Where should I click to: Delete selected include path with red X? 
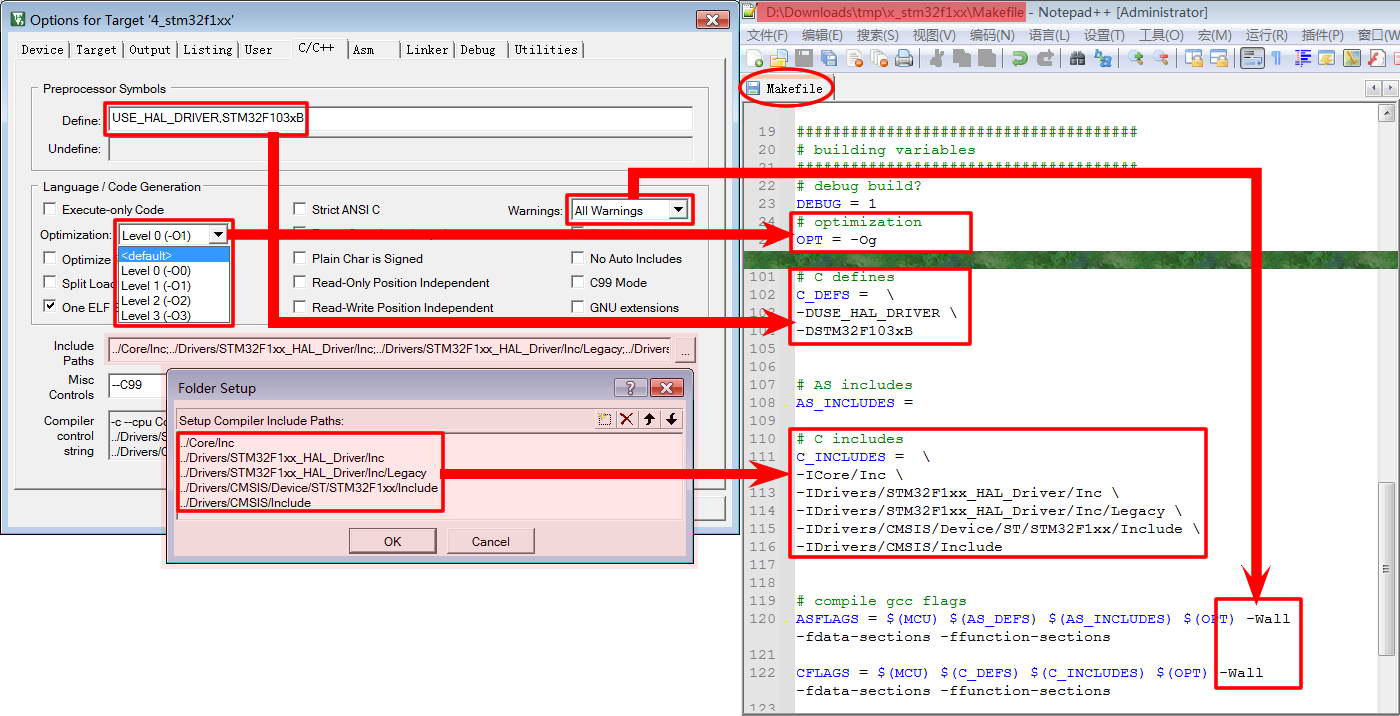[627, 420]
